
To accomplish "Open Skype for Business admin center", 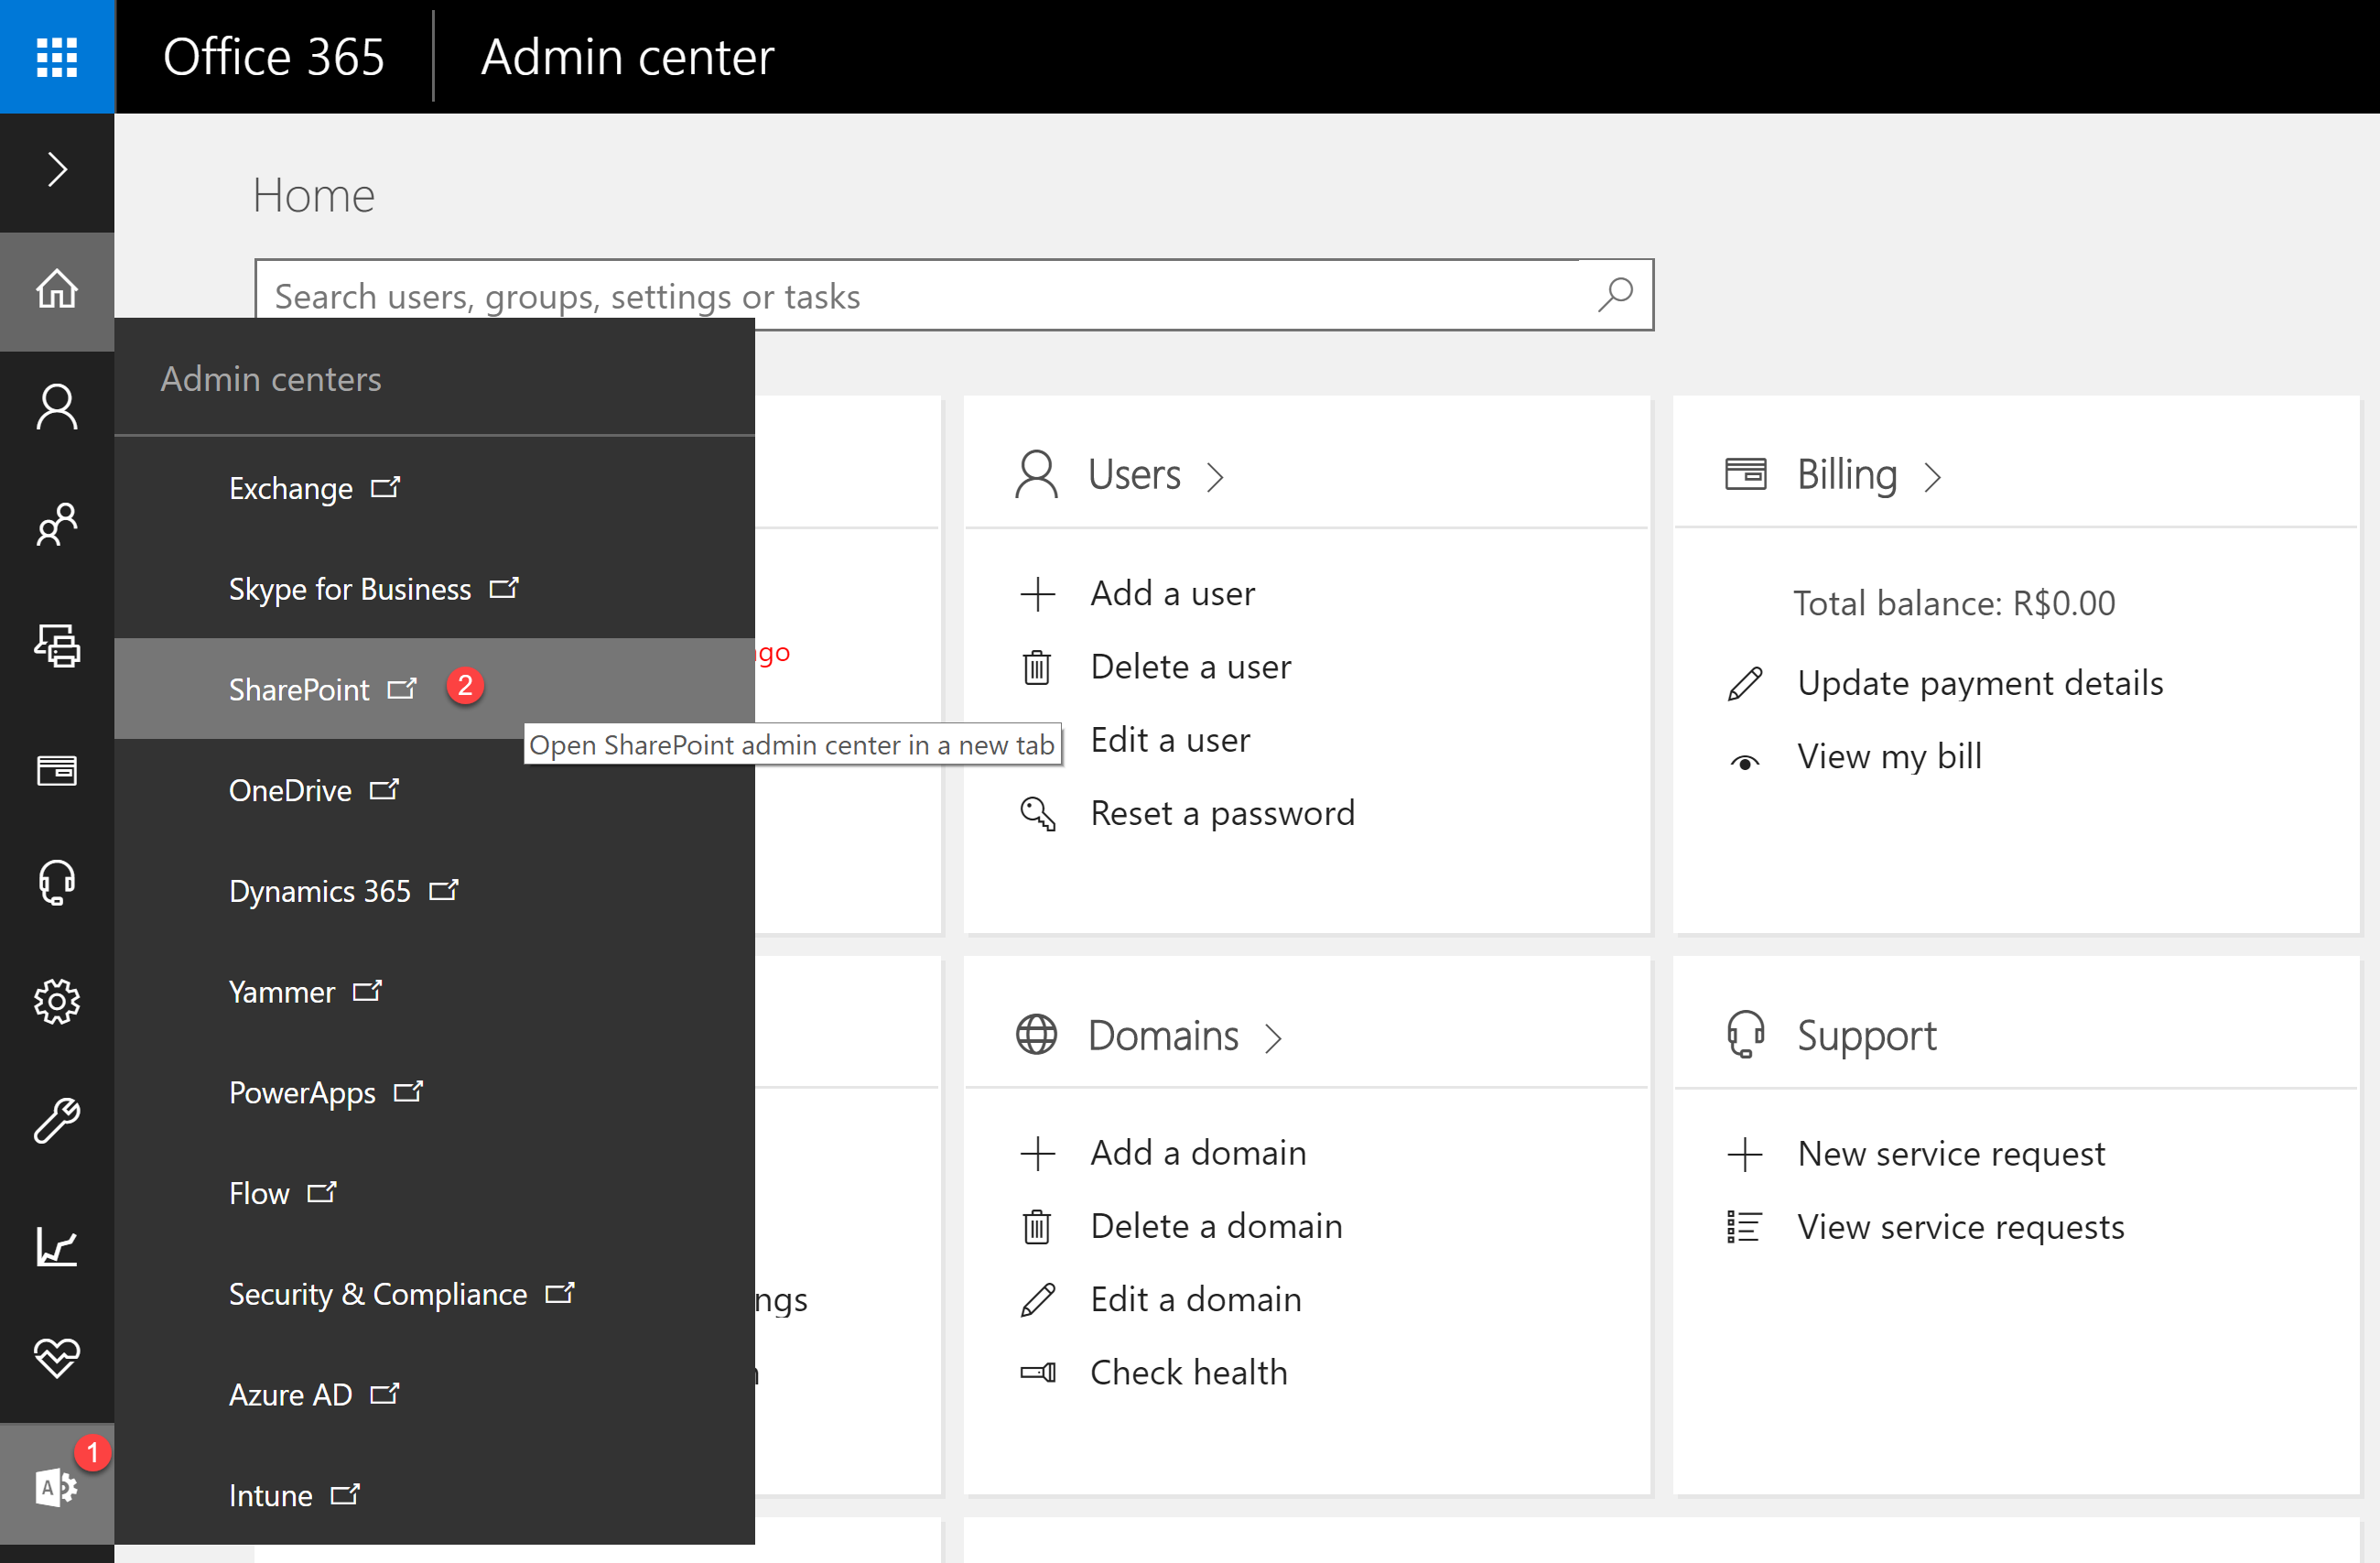I will pos(434,589).
